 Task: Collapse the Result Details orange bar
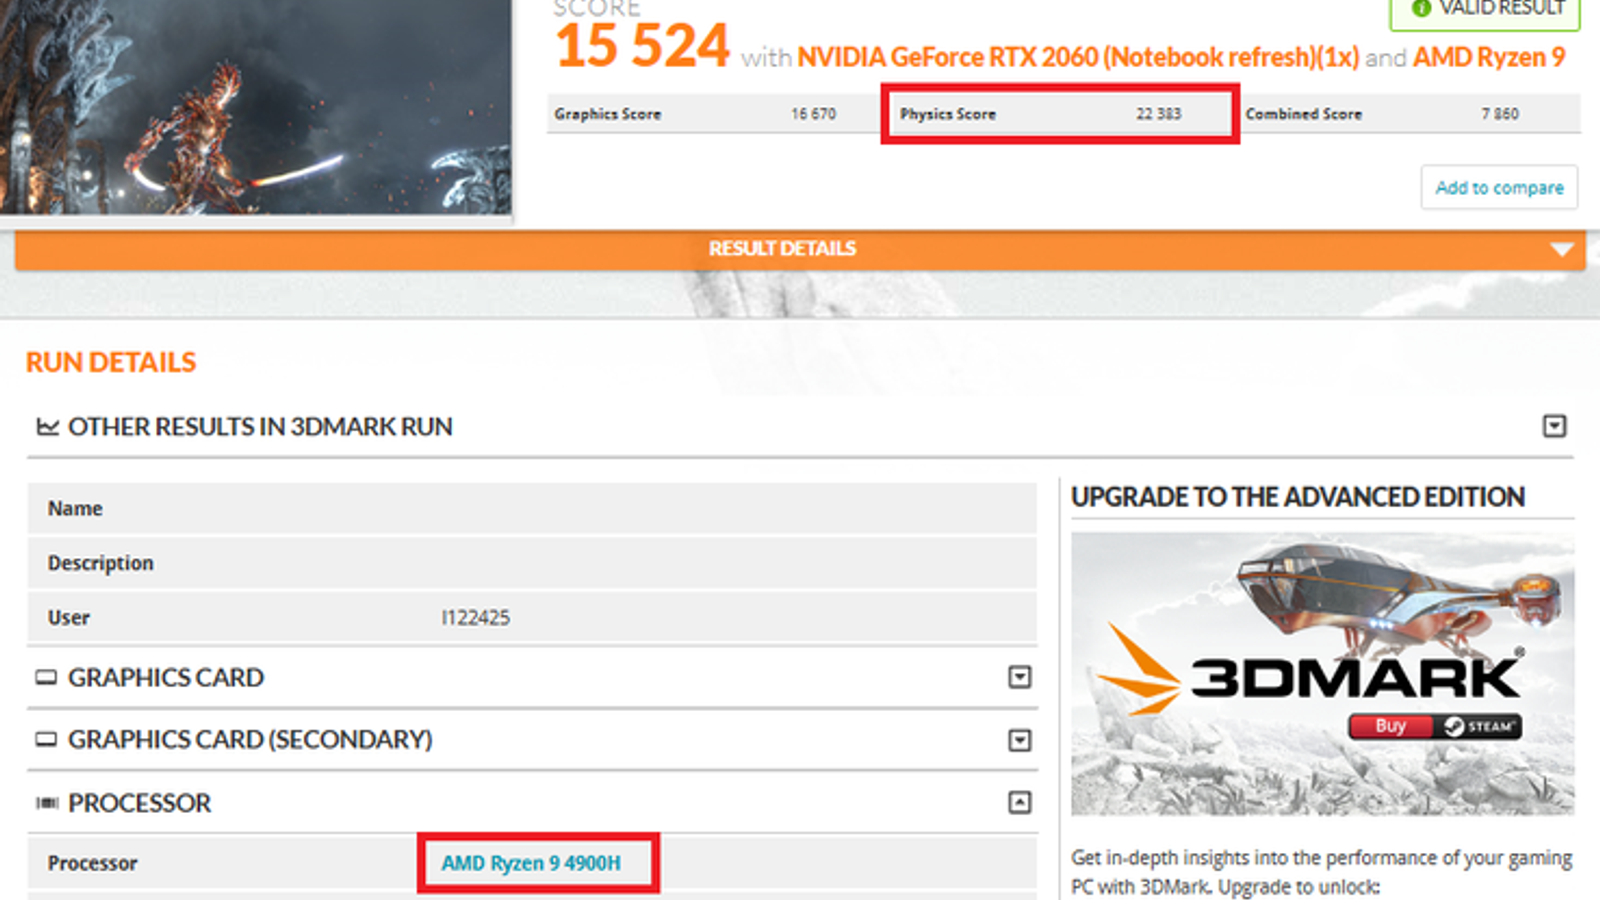800,249
